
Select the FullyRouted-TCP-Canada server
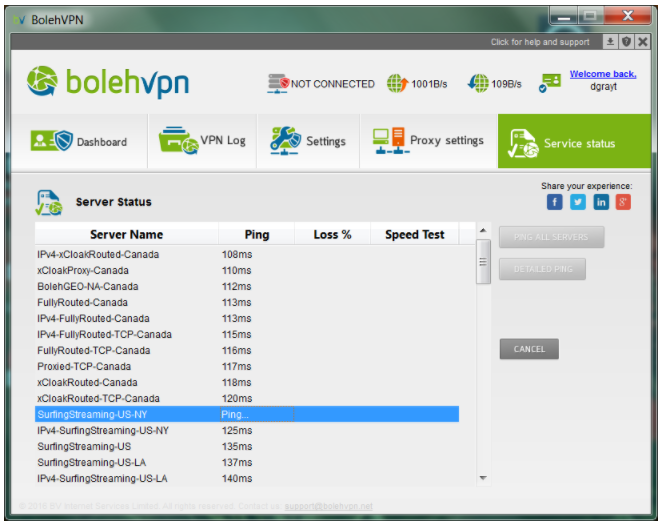click(x=247, y=351)
